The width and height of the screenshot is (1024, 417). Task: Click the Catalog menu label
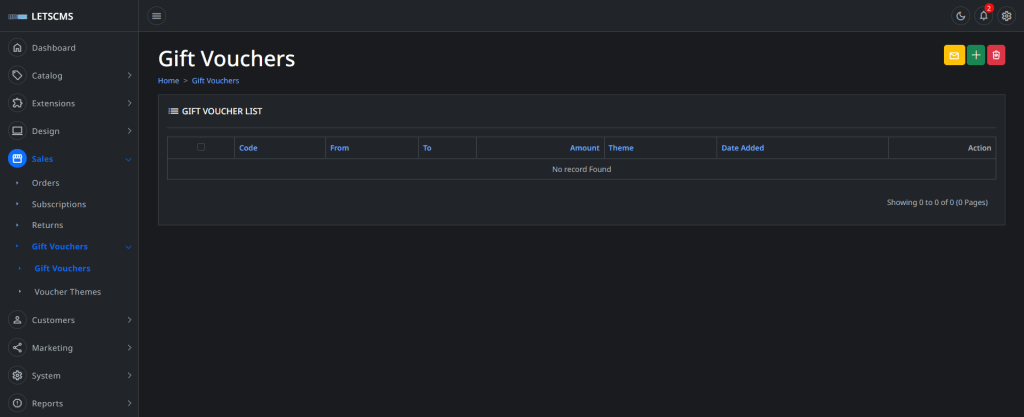pyautogui.click(x=47, y=76)
